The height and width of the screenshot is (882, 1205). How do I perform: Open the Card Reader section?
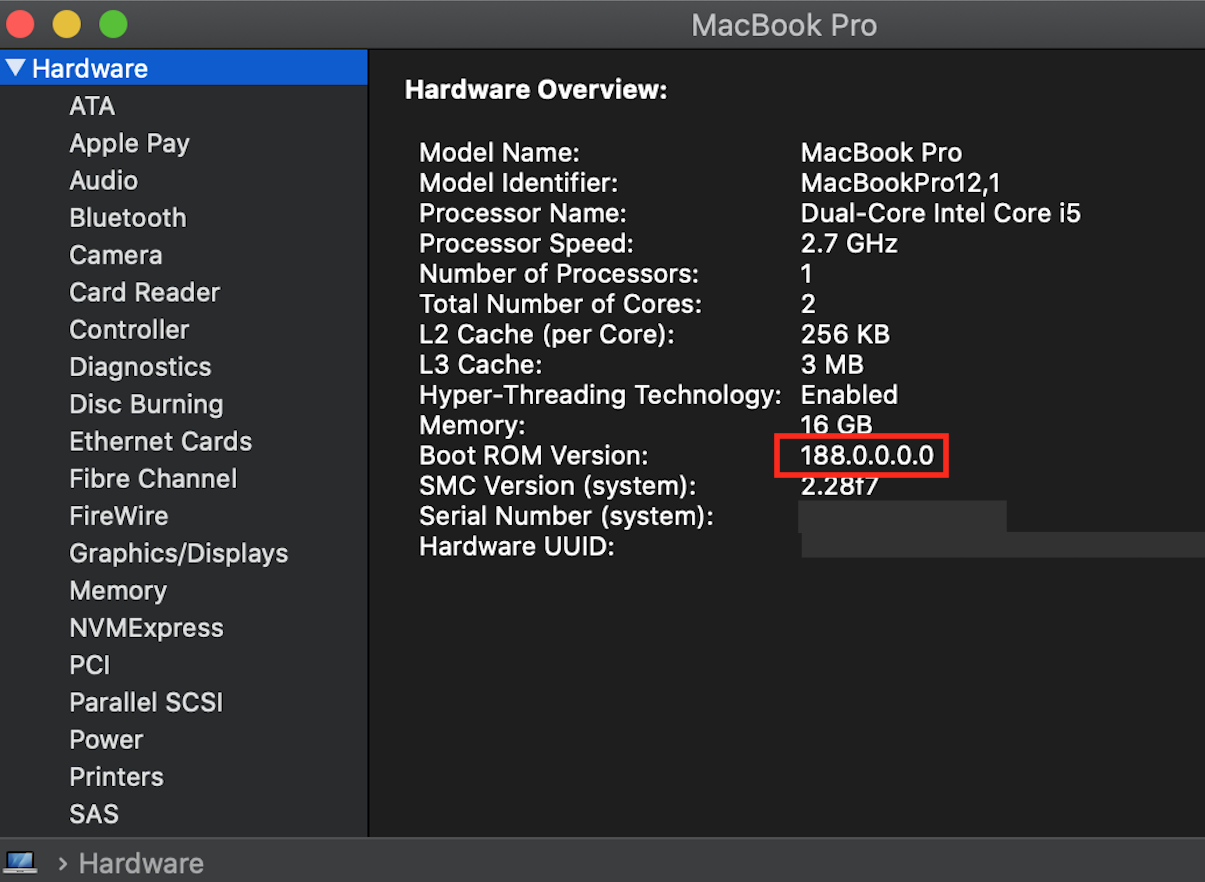[144, 292]
